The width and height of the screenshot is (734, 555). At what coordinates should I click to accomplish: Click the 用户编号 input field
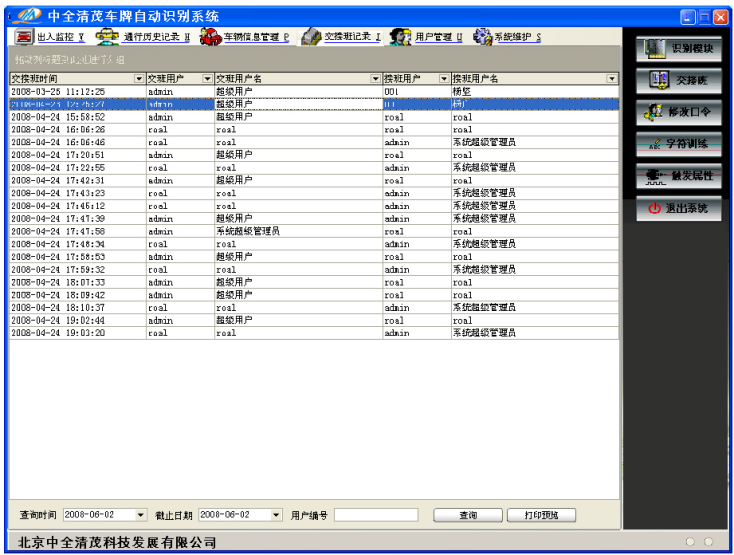coord(376,515)
